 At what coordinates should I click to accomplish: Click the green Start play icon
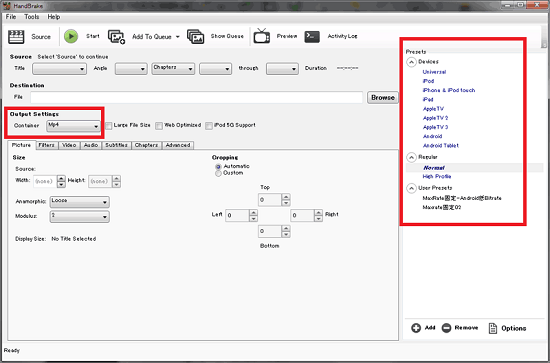[71, 36]
